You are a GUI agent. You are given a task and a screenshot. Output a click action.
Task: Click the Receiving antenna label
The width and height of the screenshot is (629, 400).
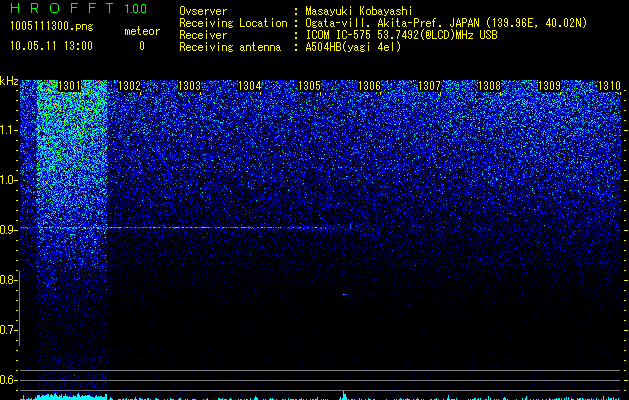tap(230, 47)
